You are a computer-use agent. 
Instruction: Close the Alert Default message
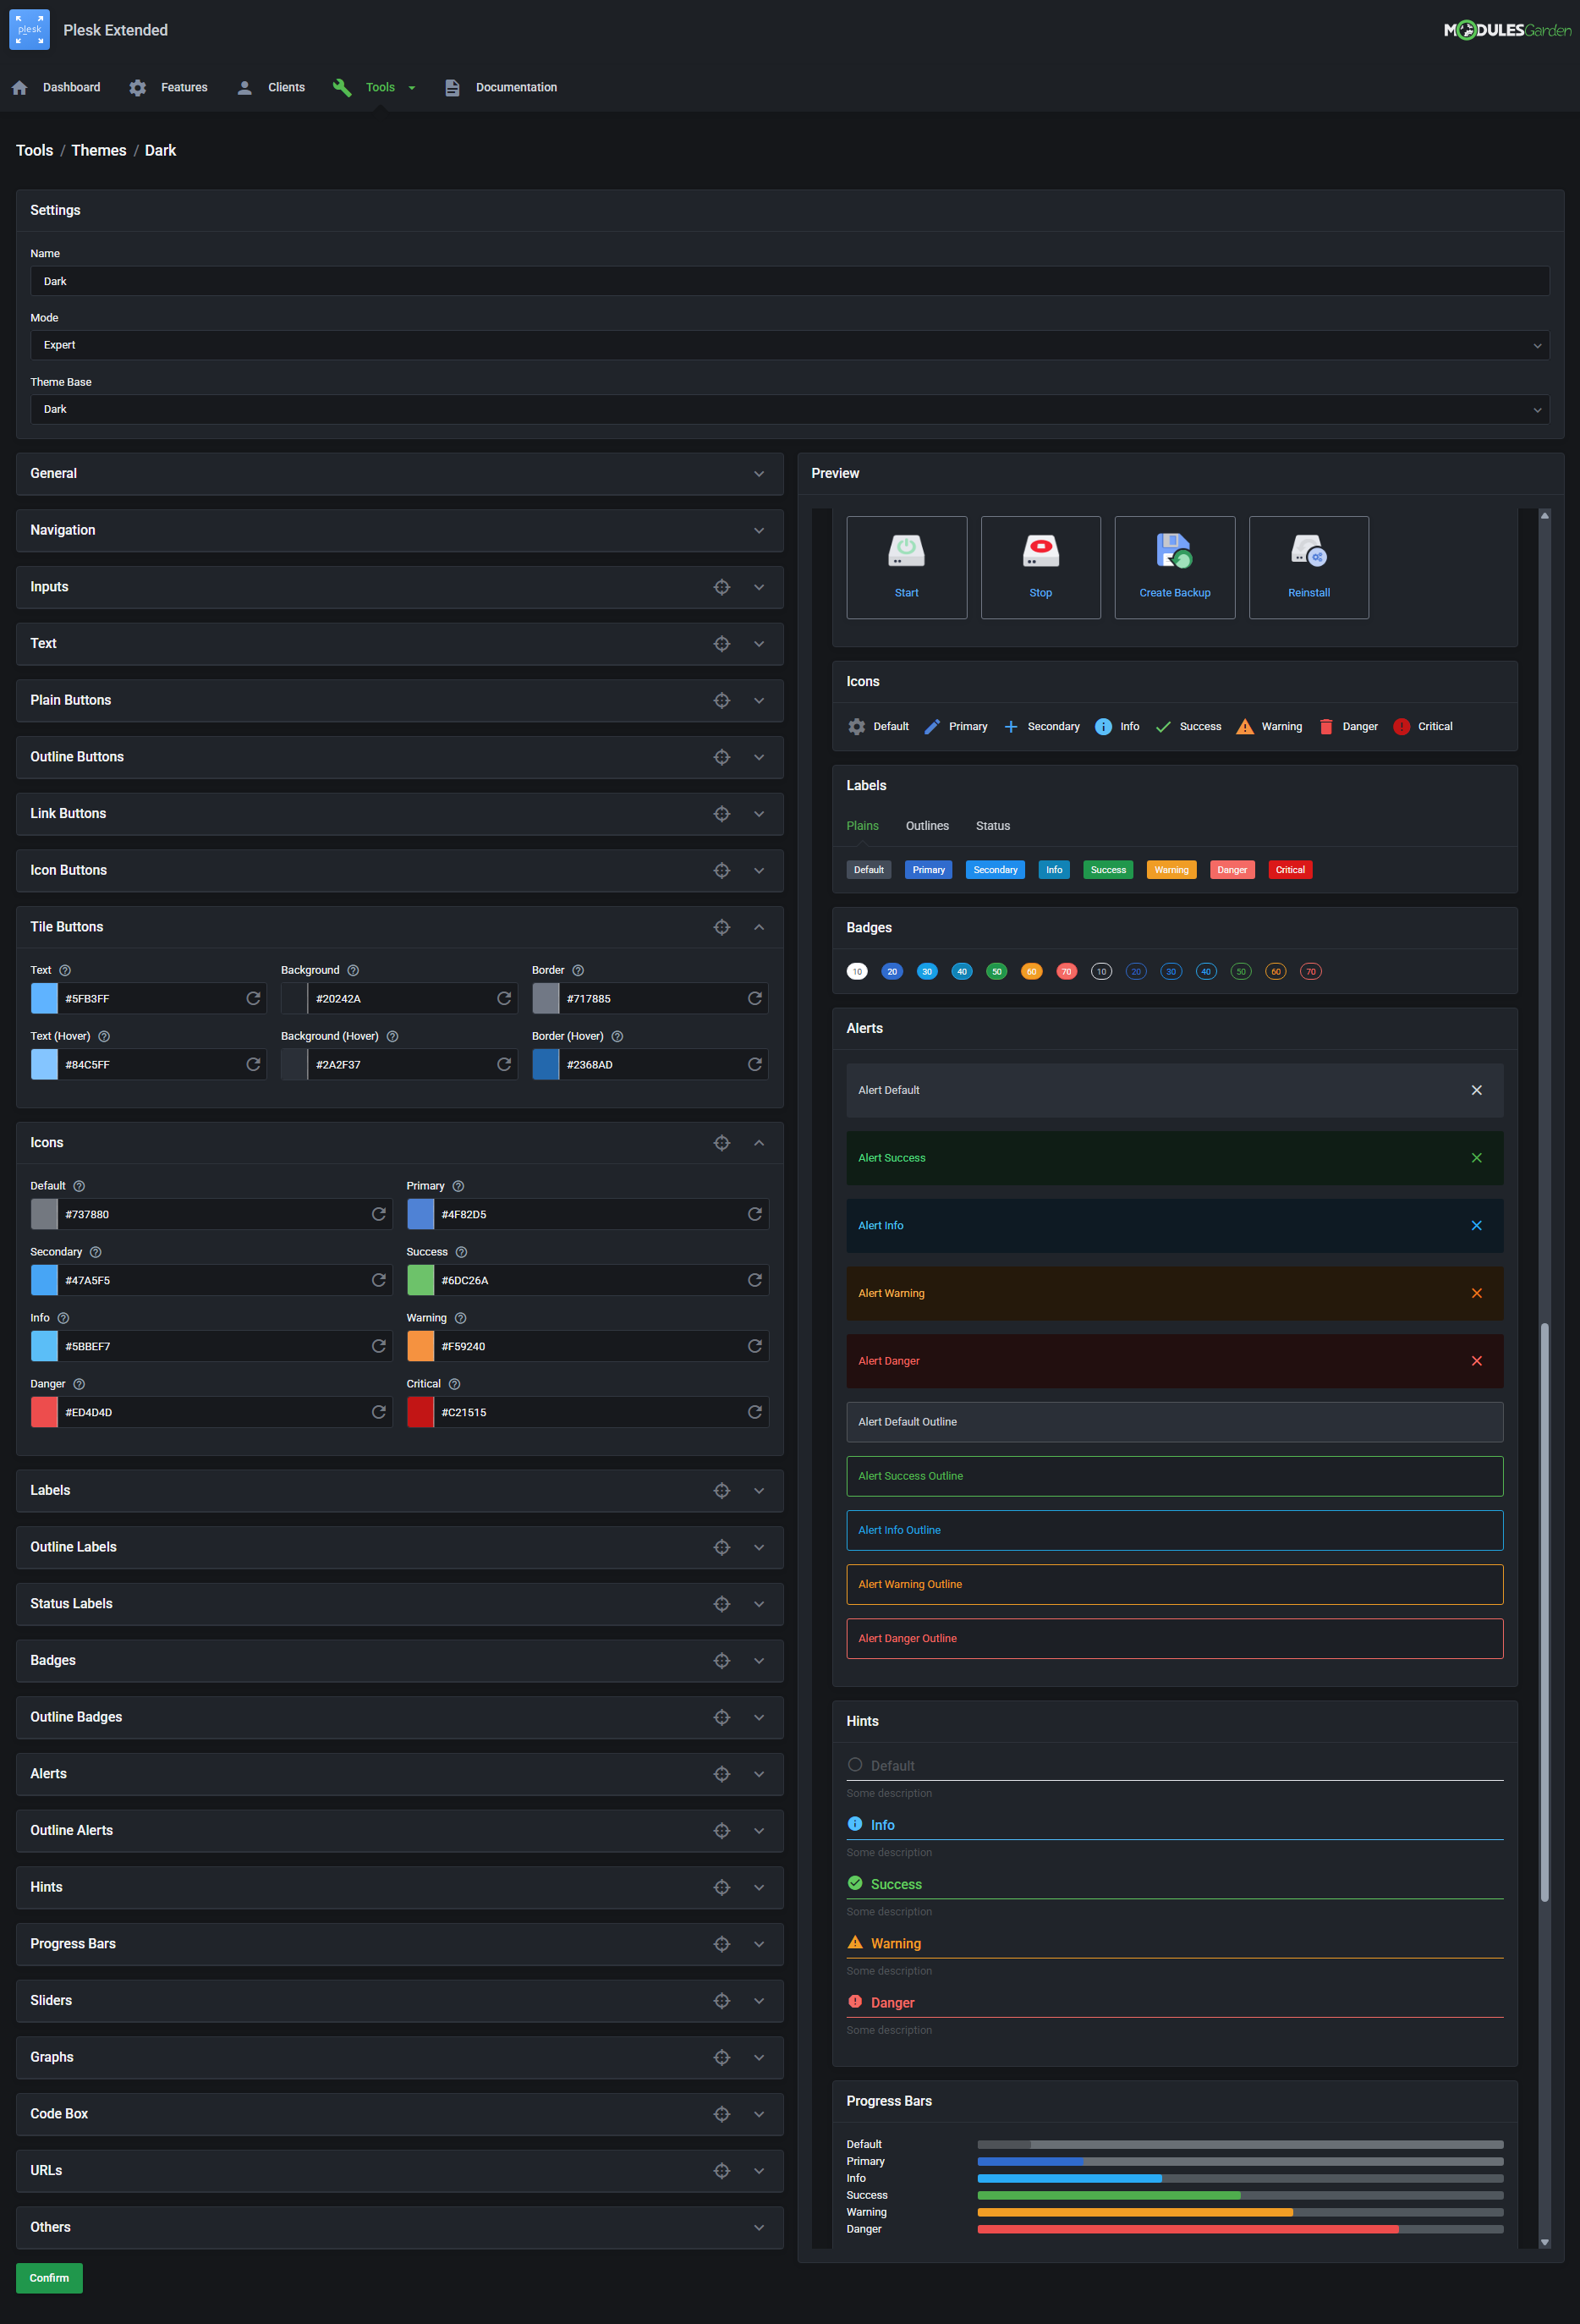tap(1477, 1090)
